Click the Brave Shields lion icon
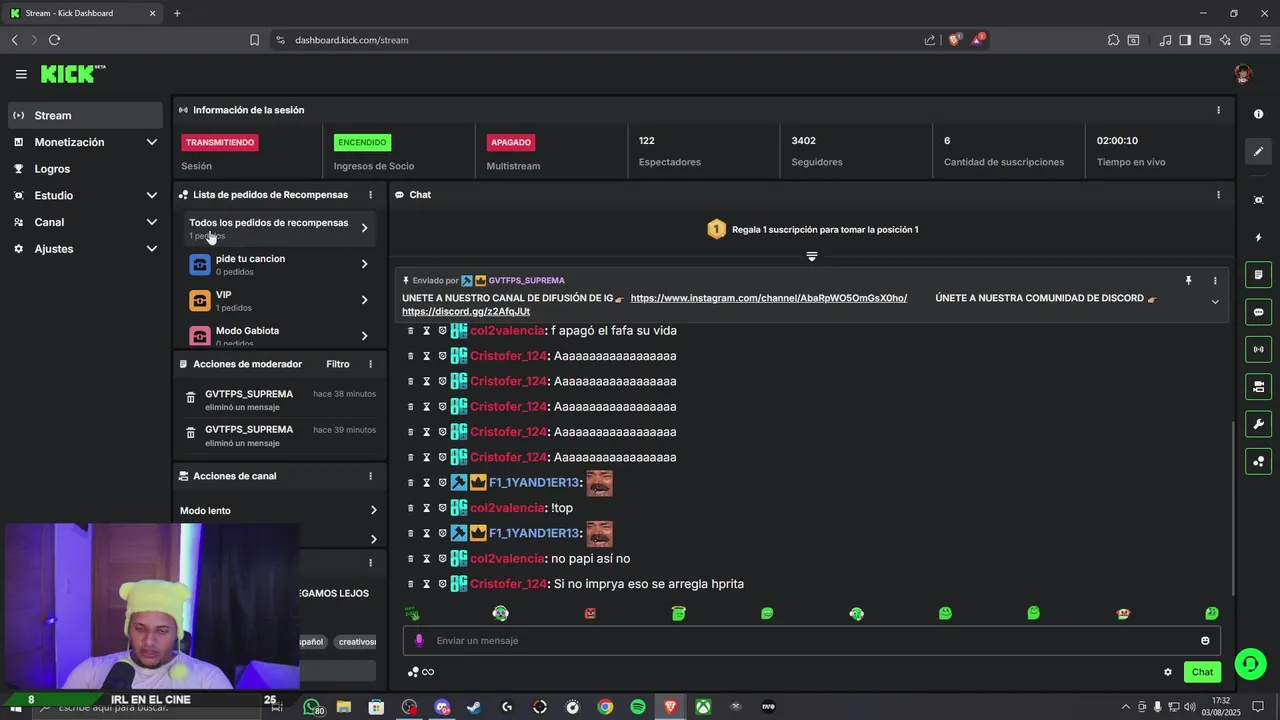The height and width of the screenshot is (720, 1280). tap(954, 40)
